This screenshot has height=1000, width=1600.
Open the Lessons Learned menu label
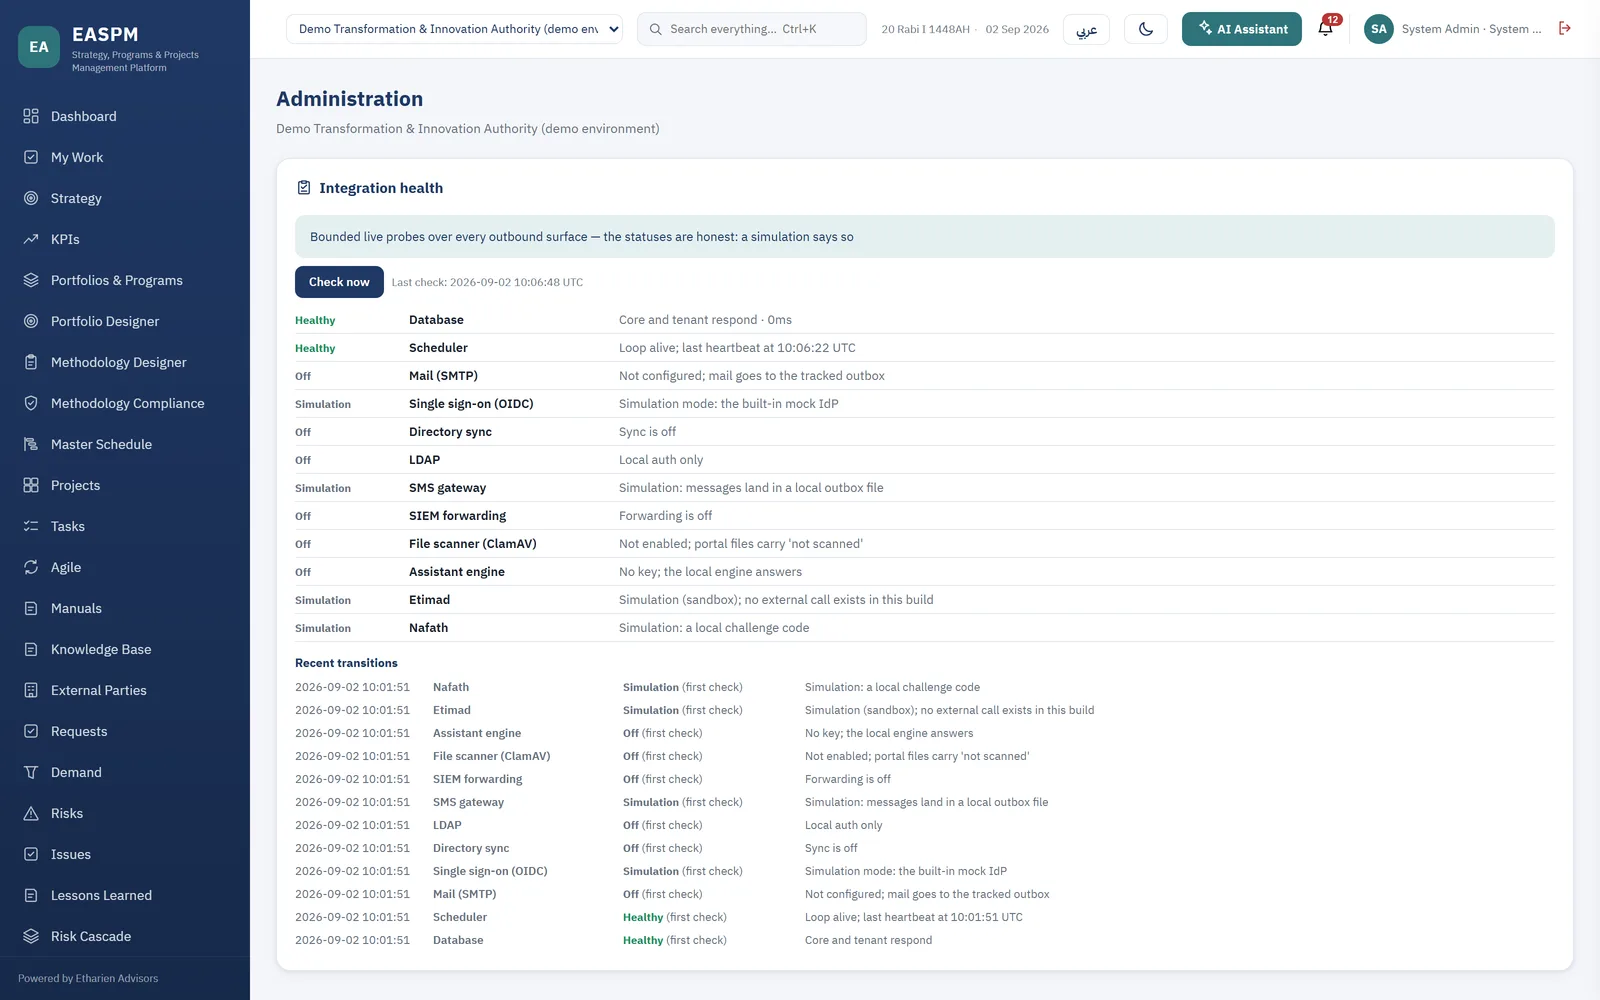(x=101, y=895)
